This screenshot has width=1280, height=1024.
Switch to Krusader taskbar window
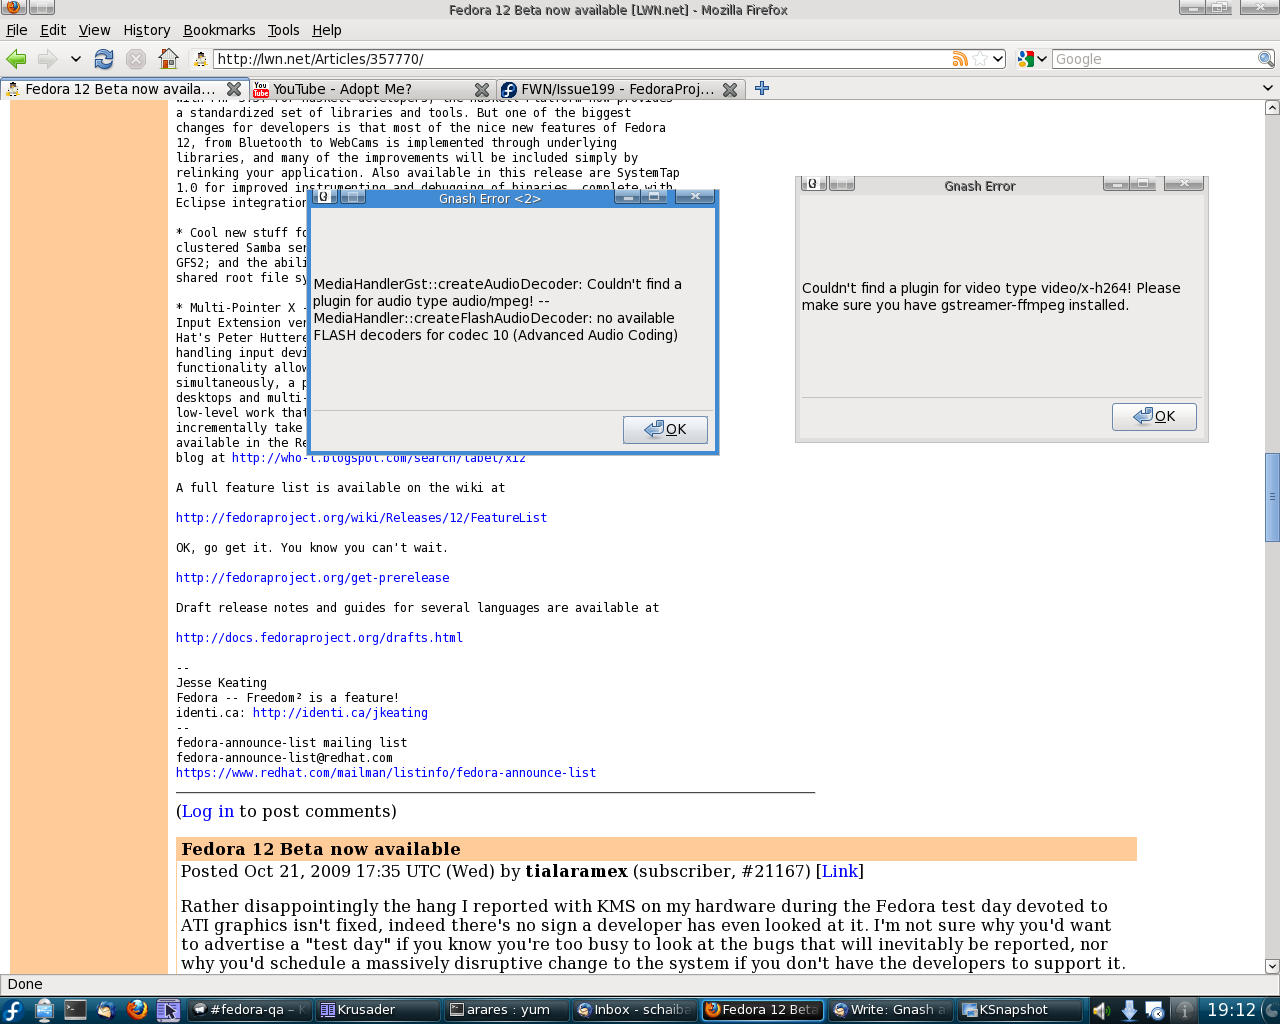pos(378,1010)
